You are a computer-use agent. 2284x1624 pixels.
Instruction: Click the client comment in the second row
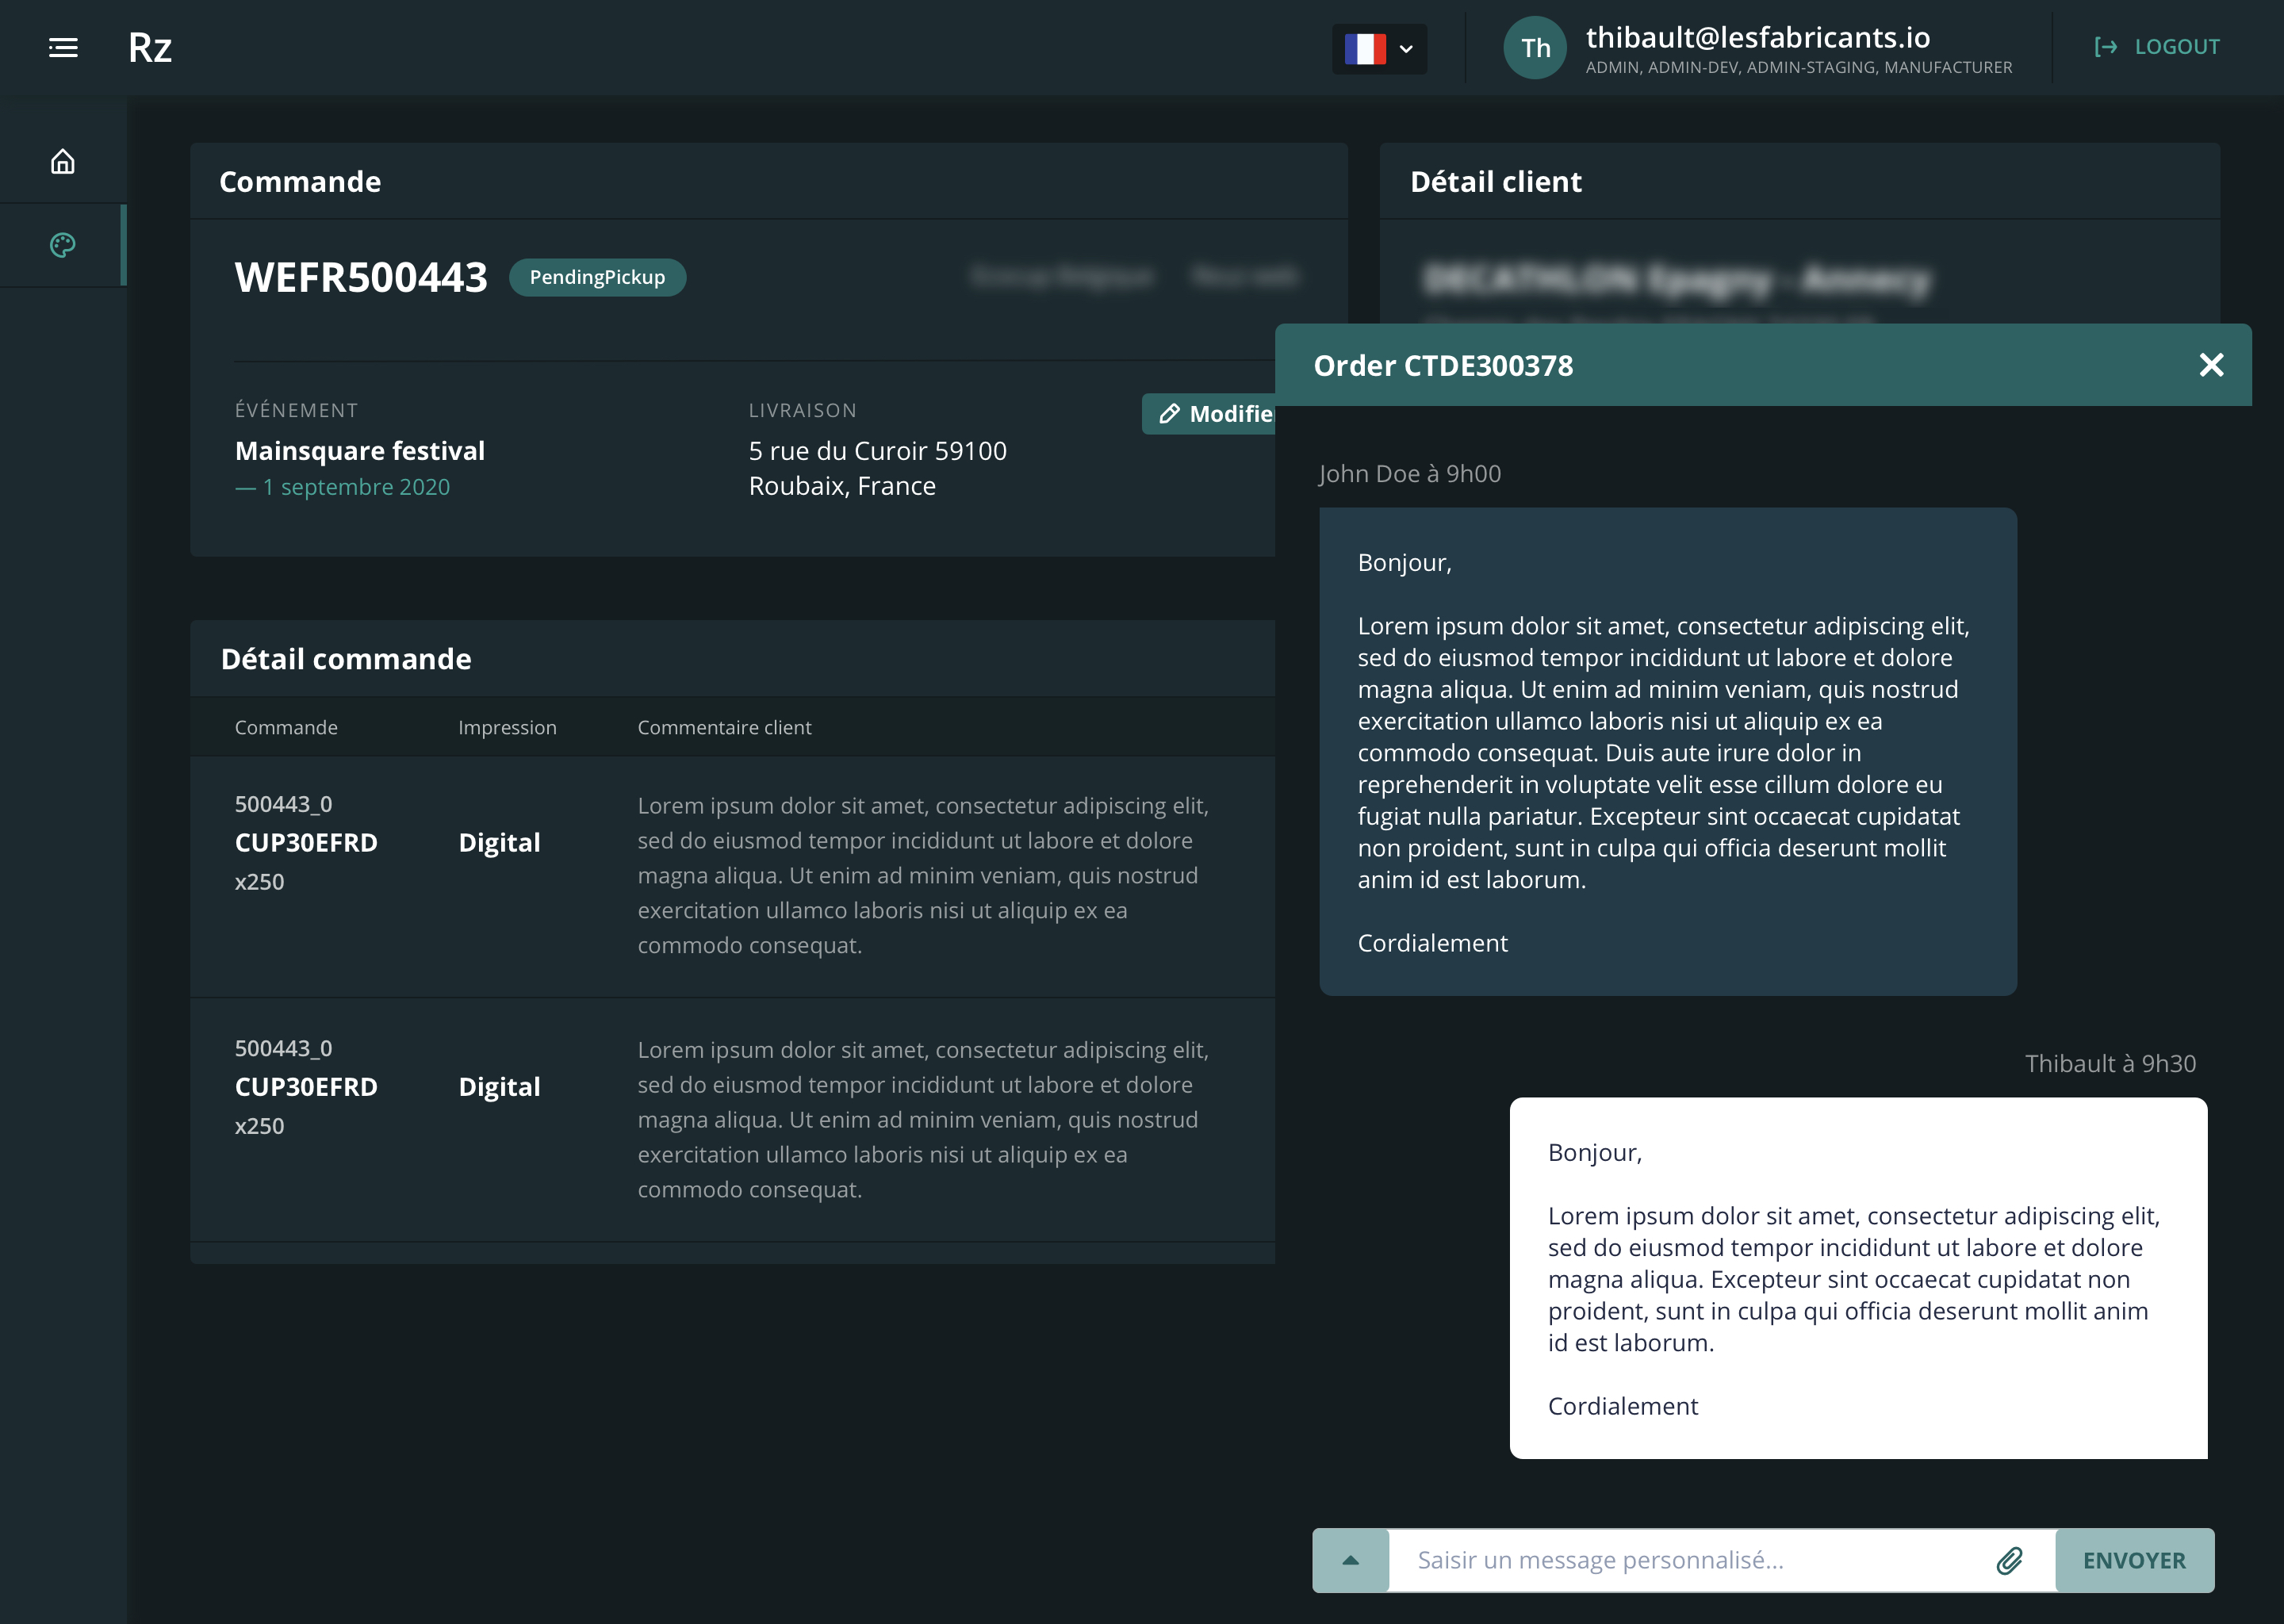point(923,1119)
